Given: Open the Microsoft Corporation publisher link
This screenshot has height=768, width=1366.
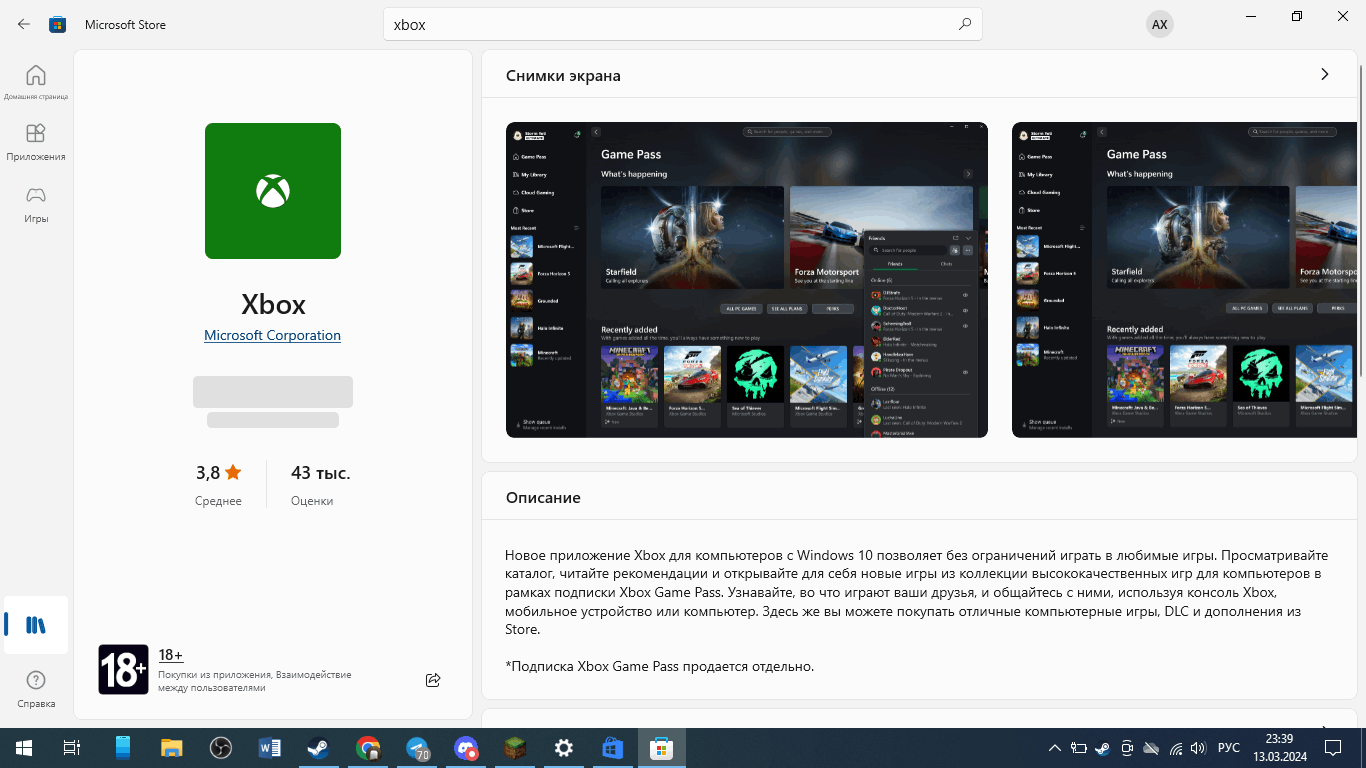Looking at the screenshot, I should (x=273, y=335).
